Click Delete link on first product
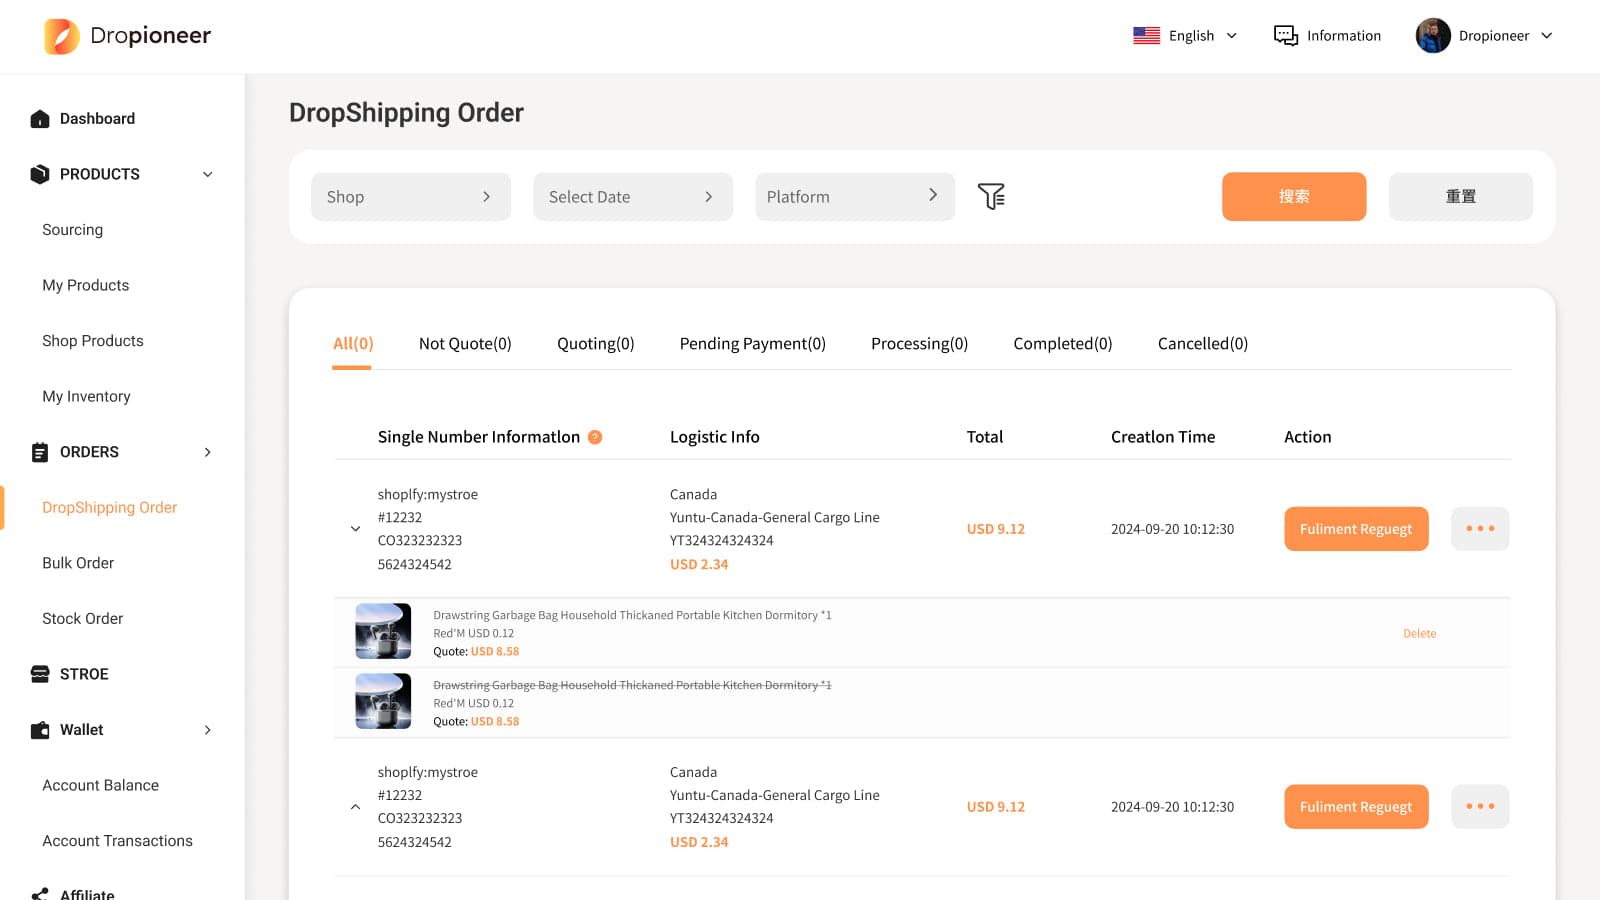Screen dimensions: 1600x900 (x=1419, y=634)
